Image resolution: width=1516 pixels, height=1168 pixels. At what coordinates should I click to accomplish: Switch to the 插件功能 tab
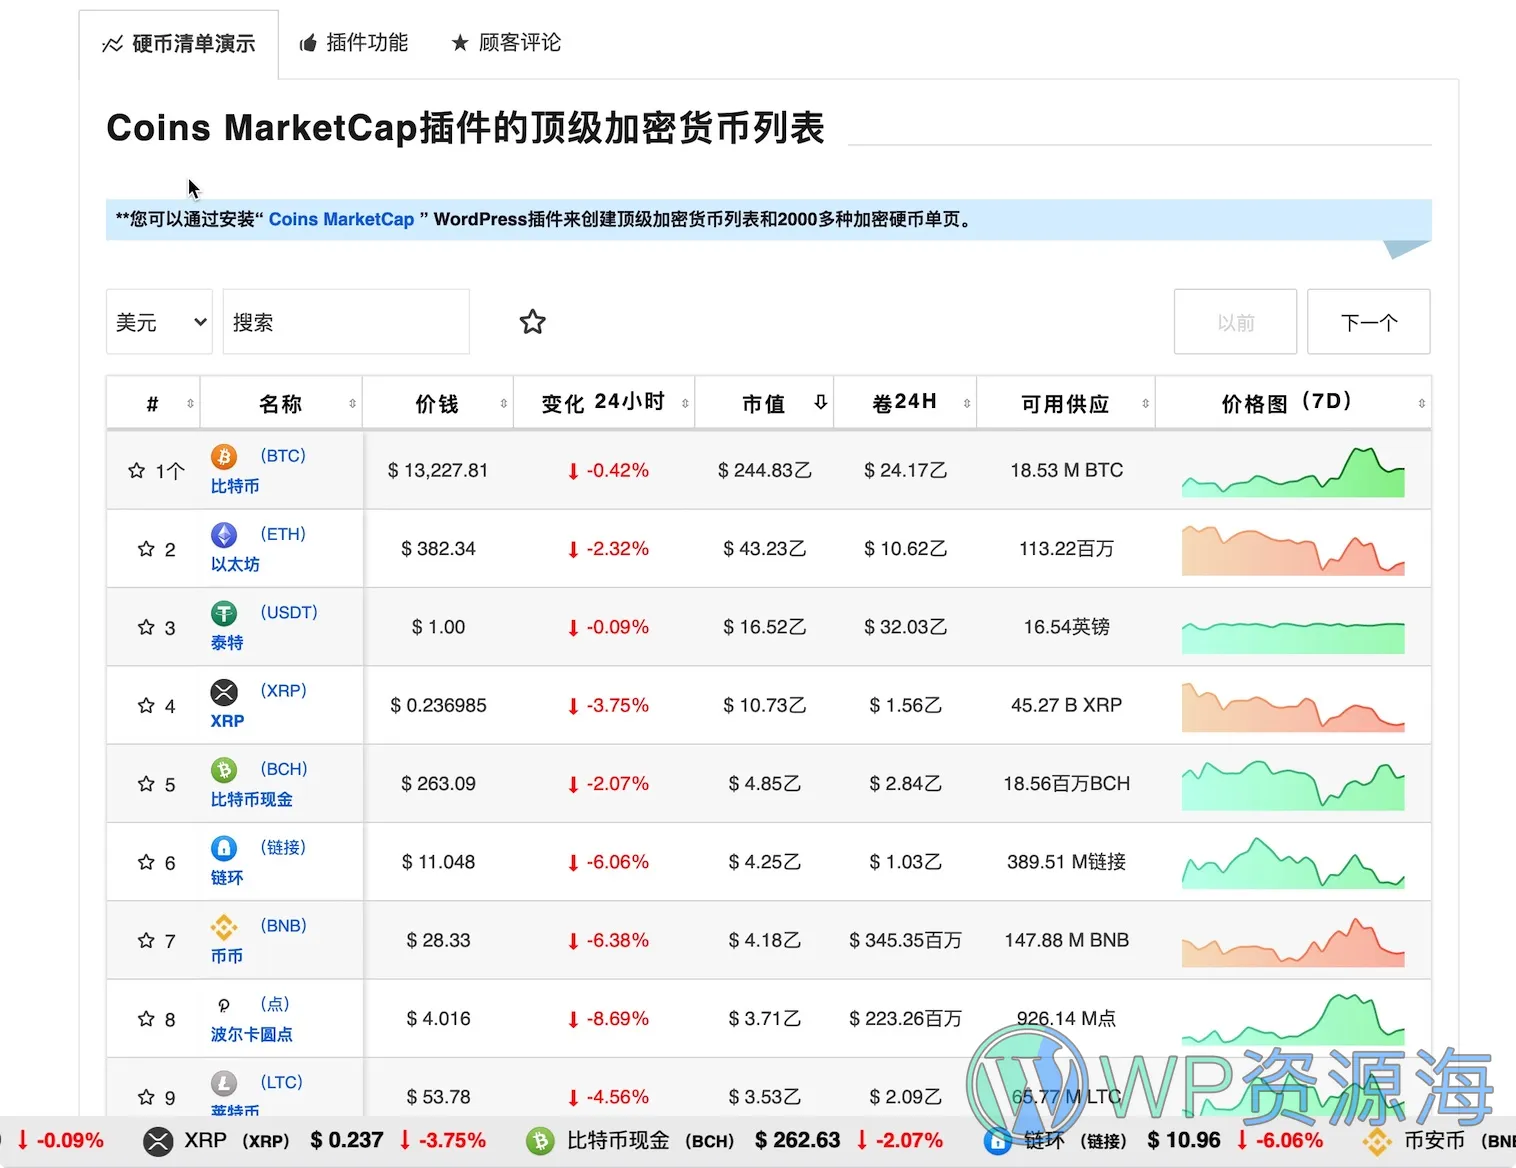click(354, 43)
